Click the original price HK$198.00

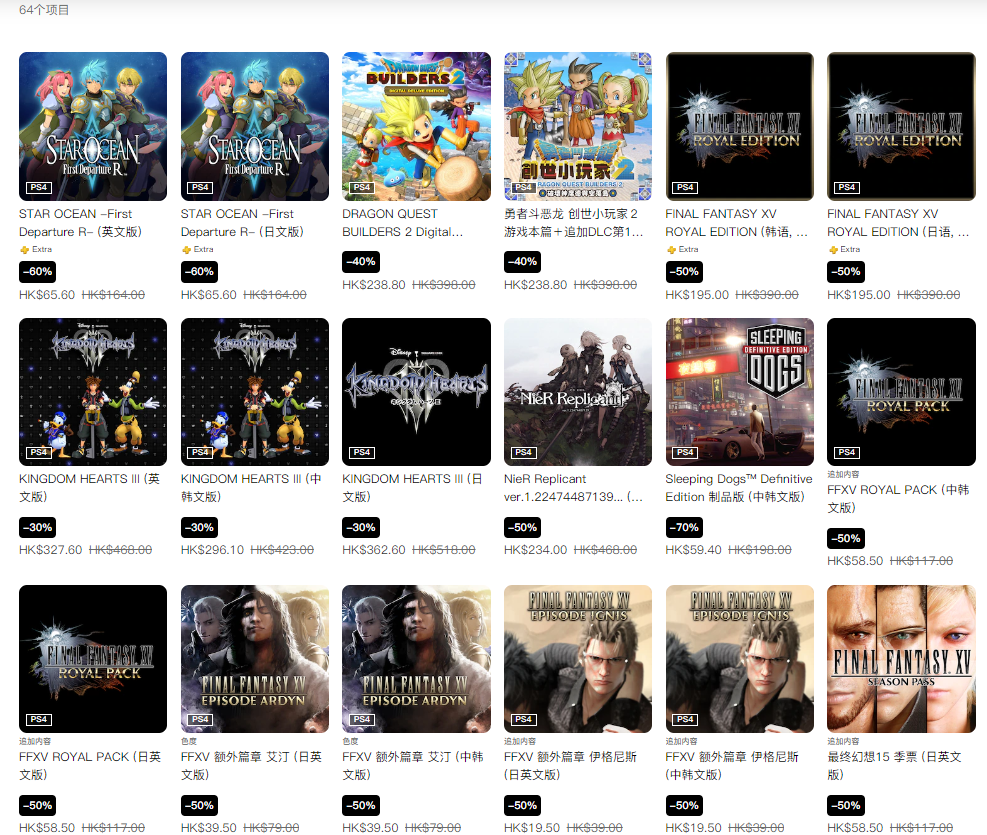coord(760,550)
